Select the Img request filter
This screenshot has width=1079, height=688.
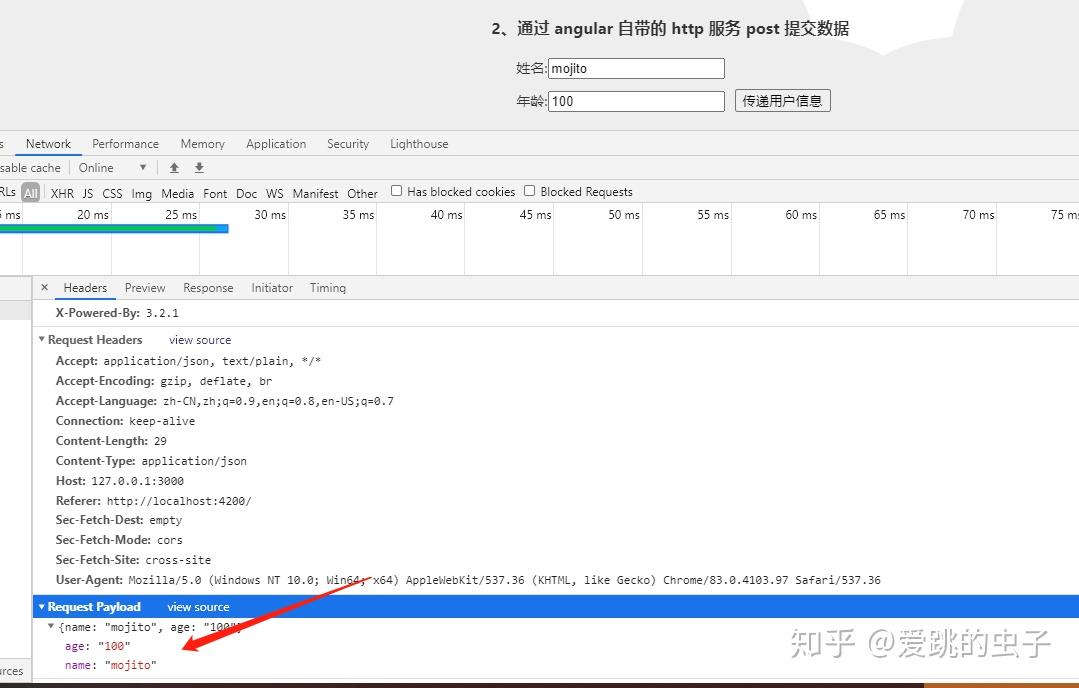(x=141, y=192)
